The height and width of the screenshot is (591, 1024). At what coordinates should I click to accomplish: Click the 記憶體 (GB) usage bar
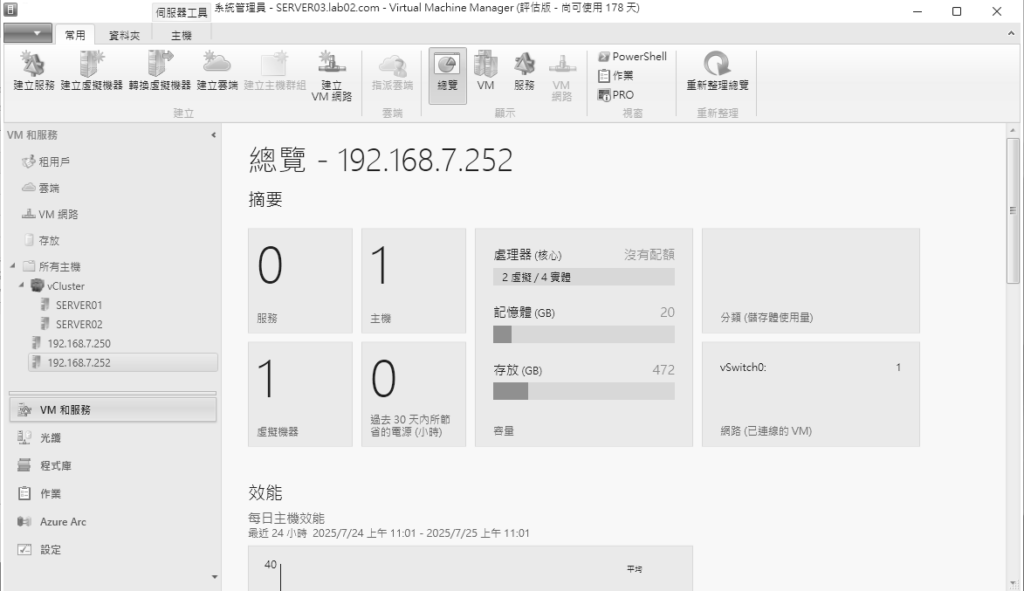coord(584,334)
